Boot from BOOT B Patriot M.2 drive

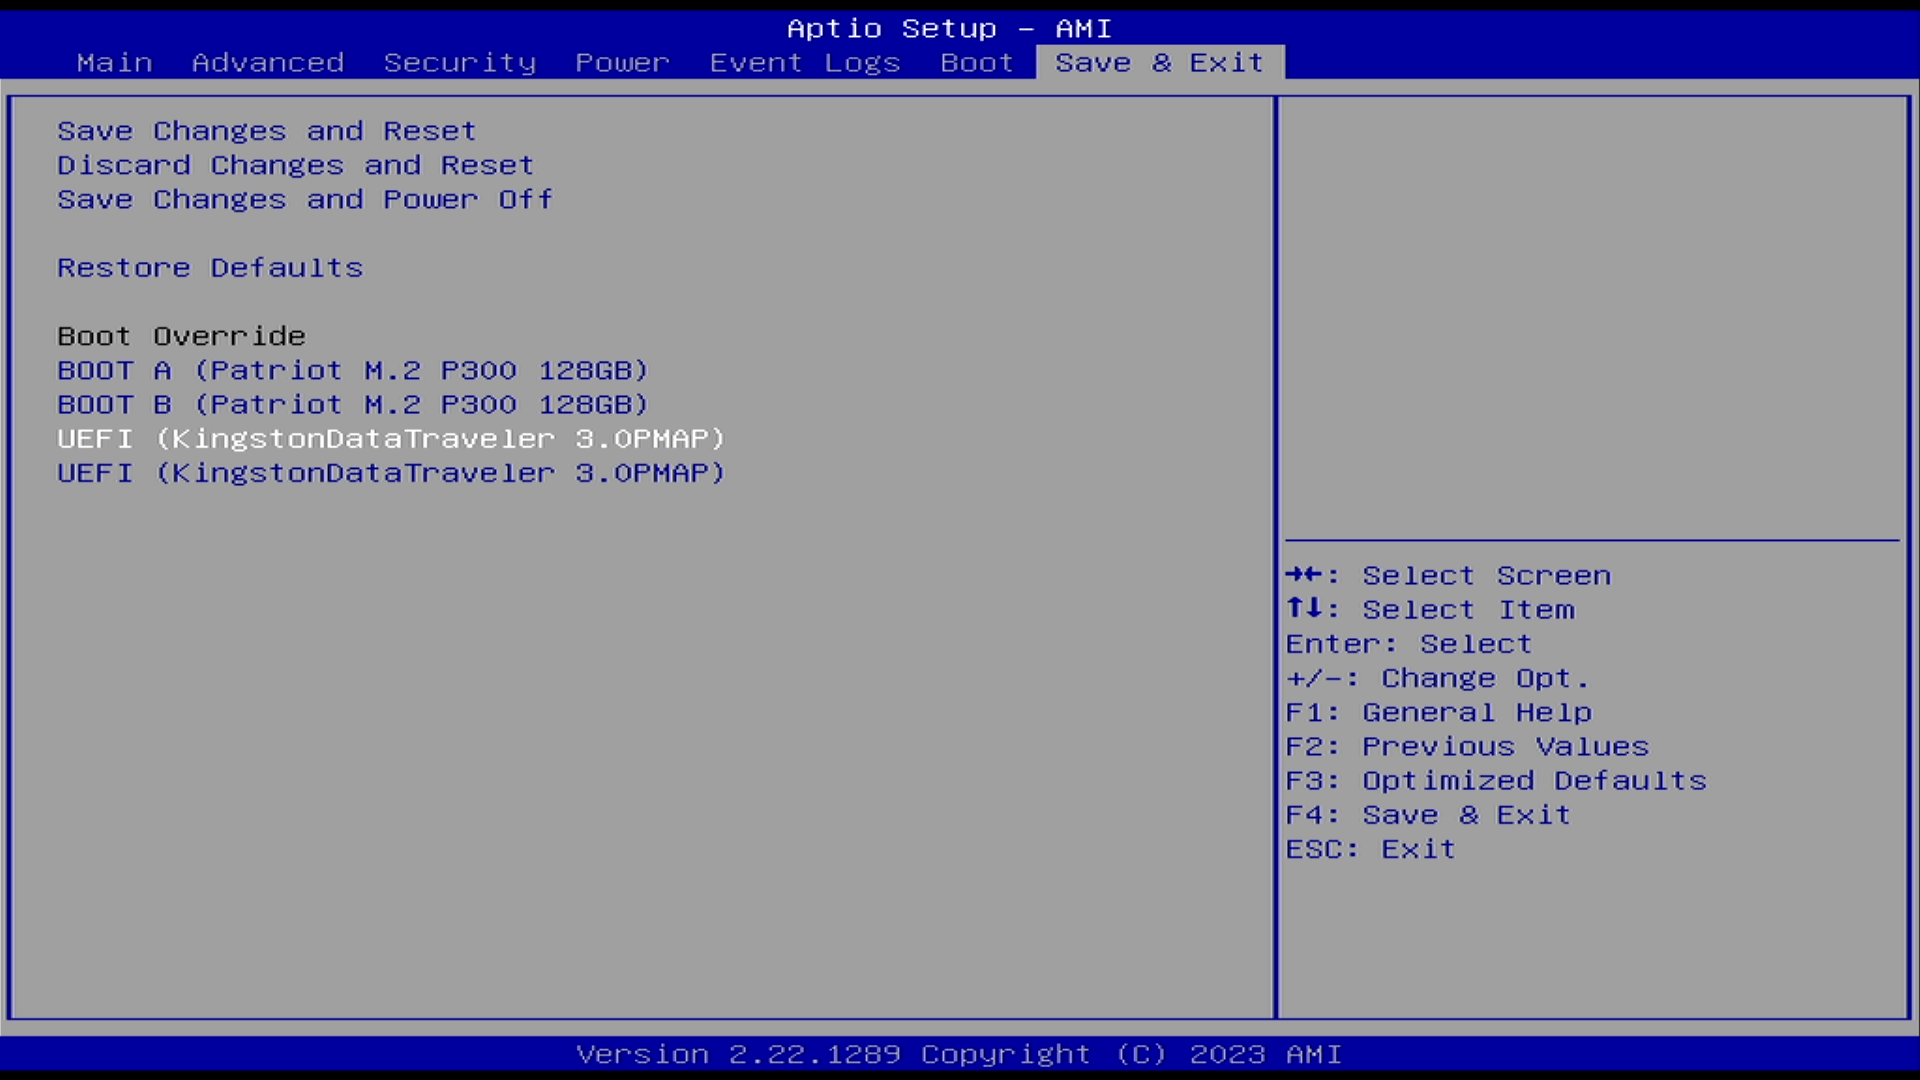(352, 404)
